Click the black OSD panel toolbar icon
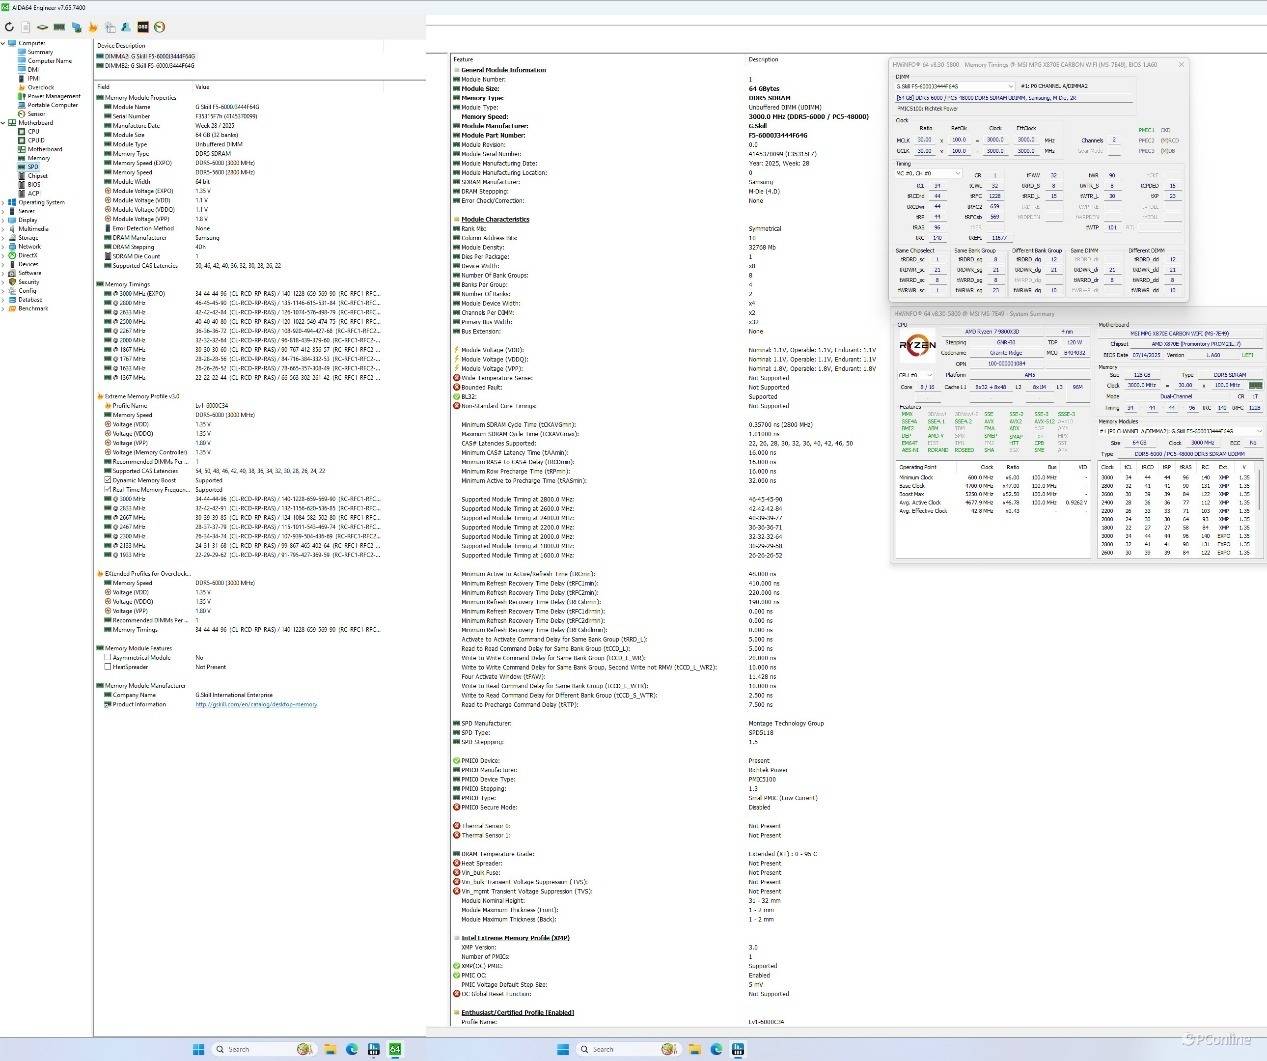The width and height of the screenshot is (1267, 1061). [143, 27]
